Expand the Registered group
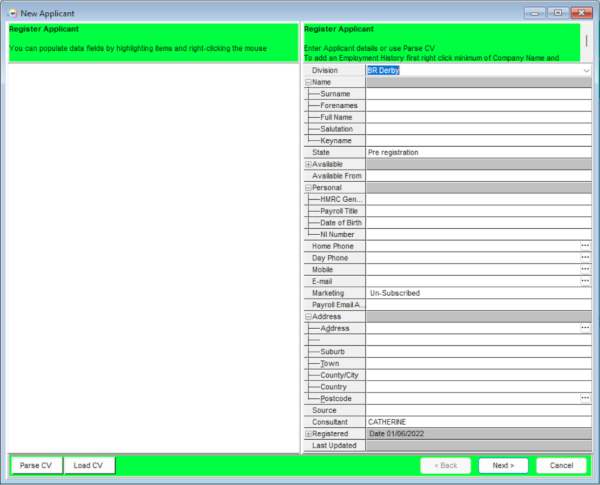Image resolution: width=600 pixels, height=485 pixels. pyautogui.click(x=308, y=434)
